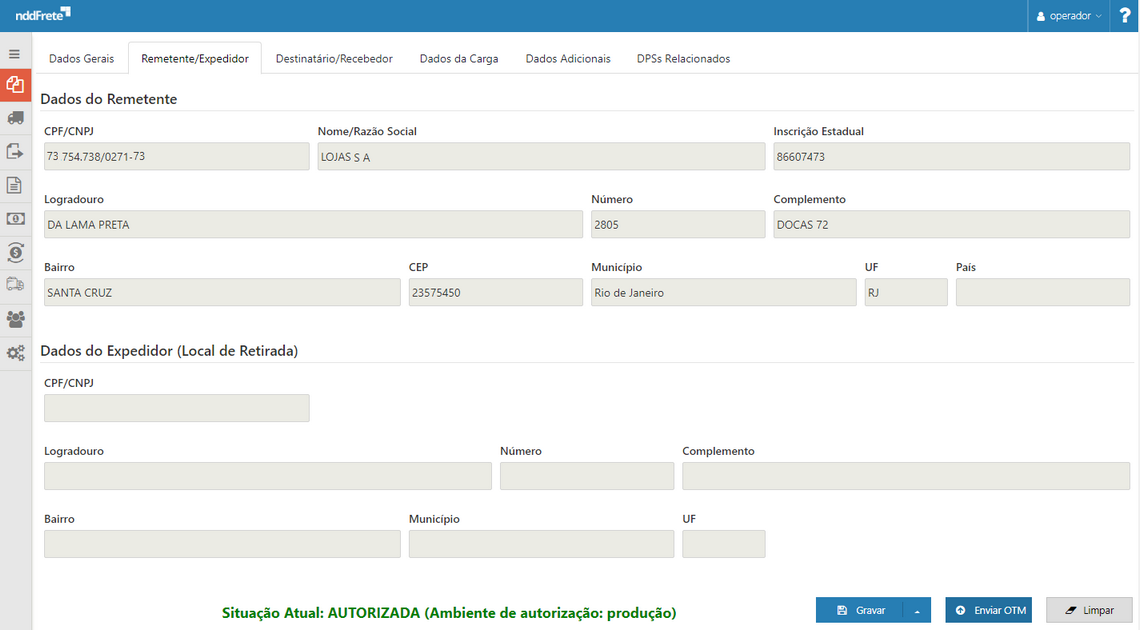
Task: Click the empty País field
Action: pyautogui.click(x=1043, y=292)
